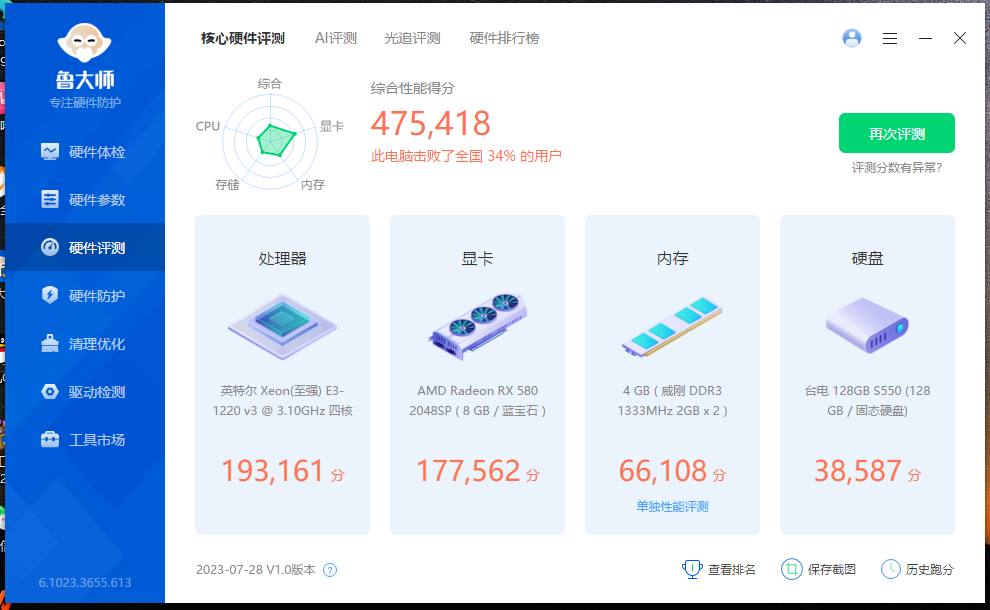Click the user account avatar icon

click(852, 38)
